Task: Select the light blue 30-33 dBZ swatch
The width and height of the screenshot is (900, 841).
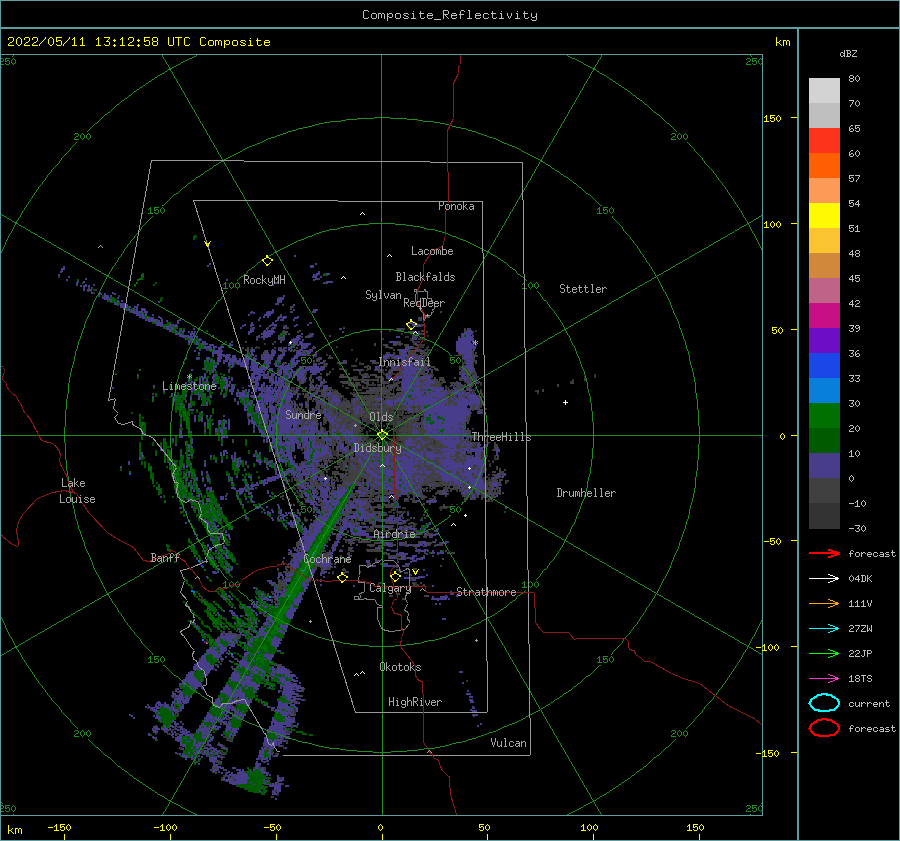Action: click(824, 390)
